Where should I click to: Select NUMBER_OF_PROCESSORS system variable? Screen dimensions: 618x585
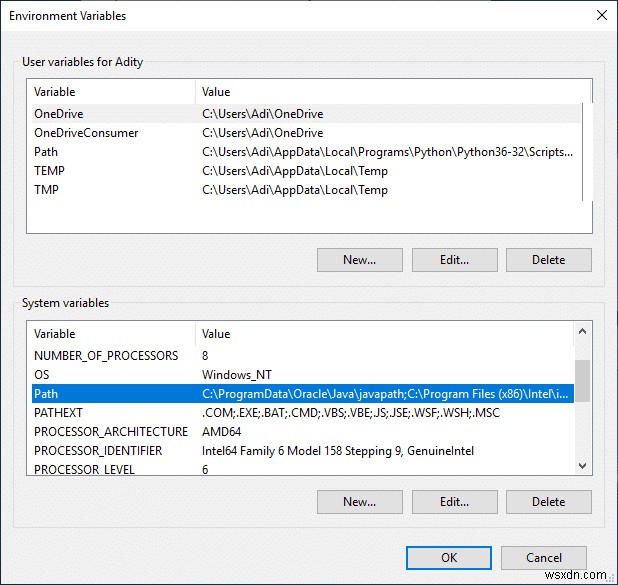(x=303, y=356)
